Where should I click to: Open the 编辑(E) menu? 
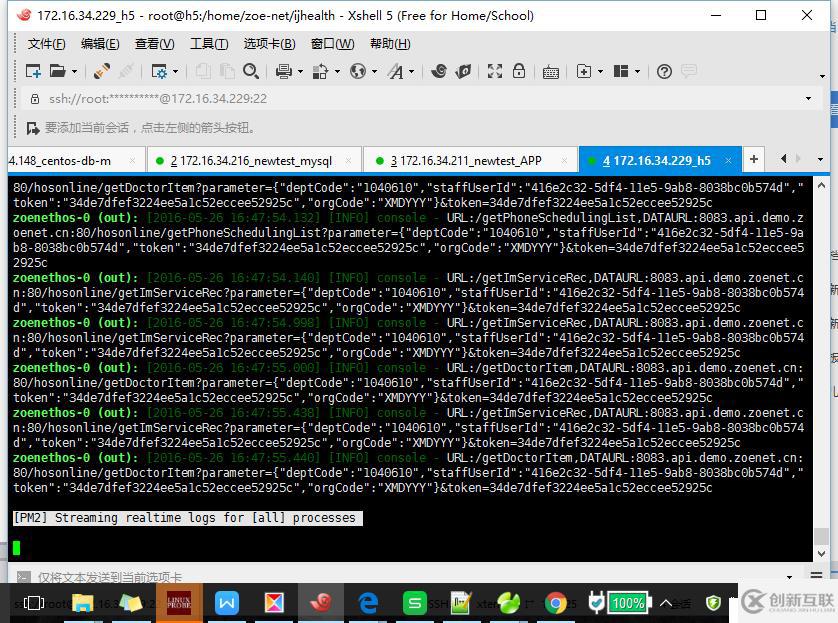(100, 44)
